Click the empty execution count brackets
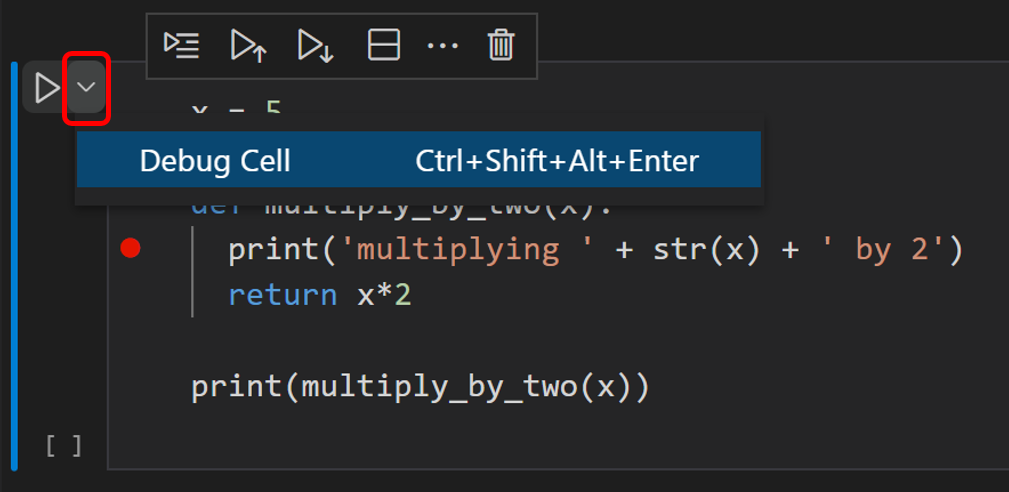Screen dimensions: 1009x492 pos(64,446)
